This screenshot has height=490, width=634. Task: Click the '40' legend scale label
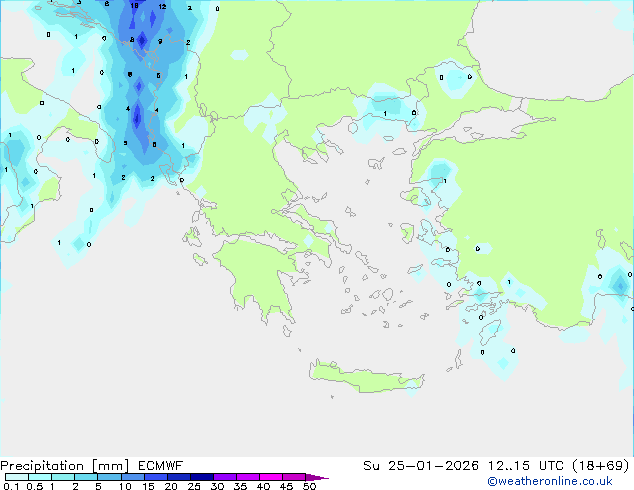(263, 486)
